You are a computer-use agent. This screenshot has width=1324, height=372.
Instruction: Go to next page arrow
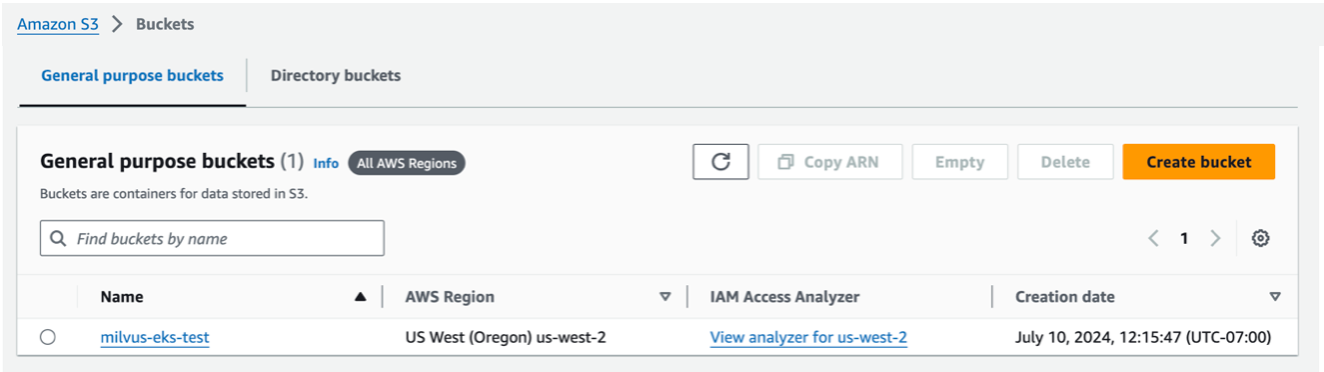point(1215,238)
